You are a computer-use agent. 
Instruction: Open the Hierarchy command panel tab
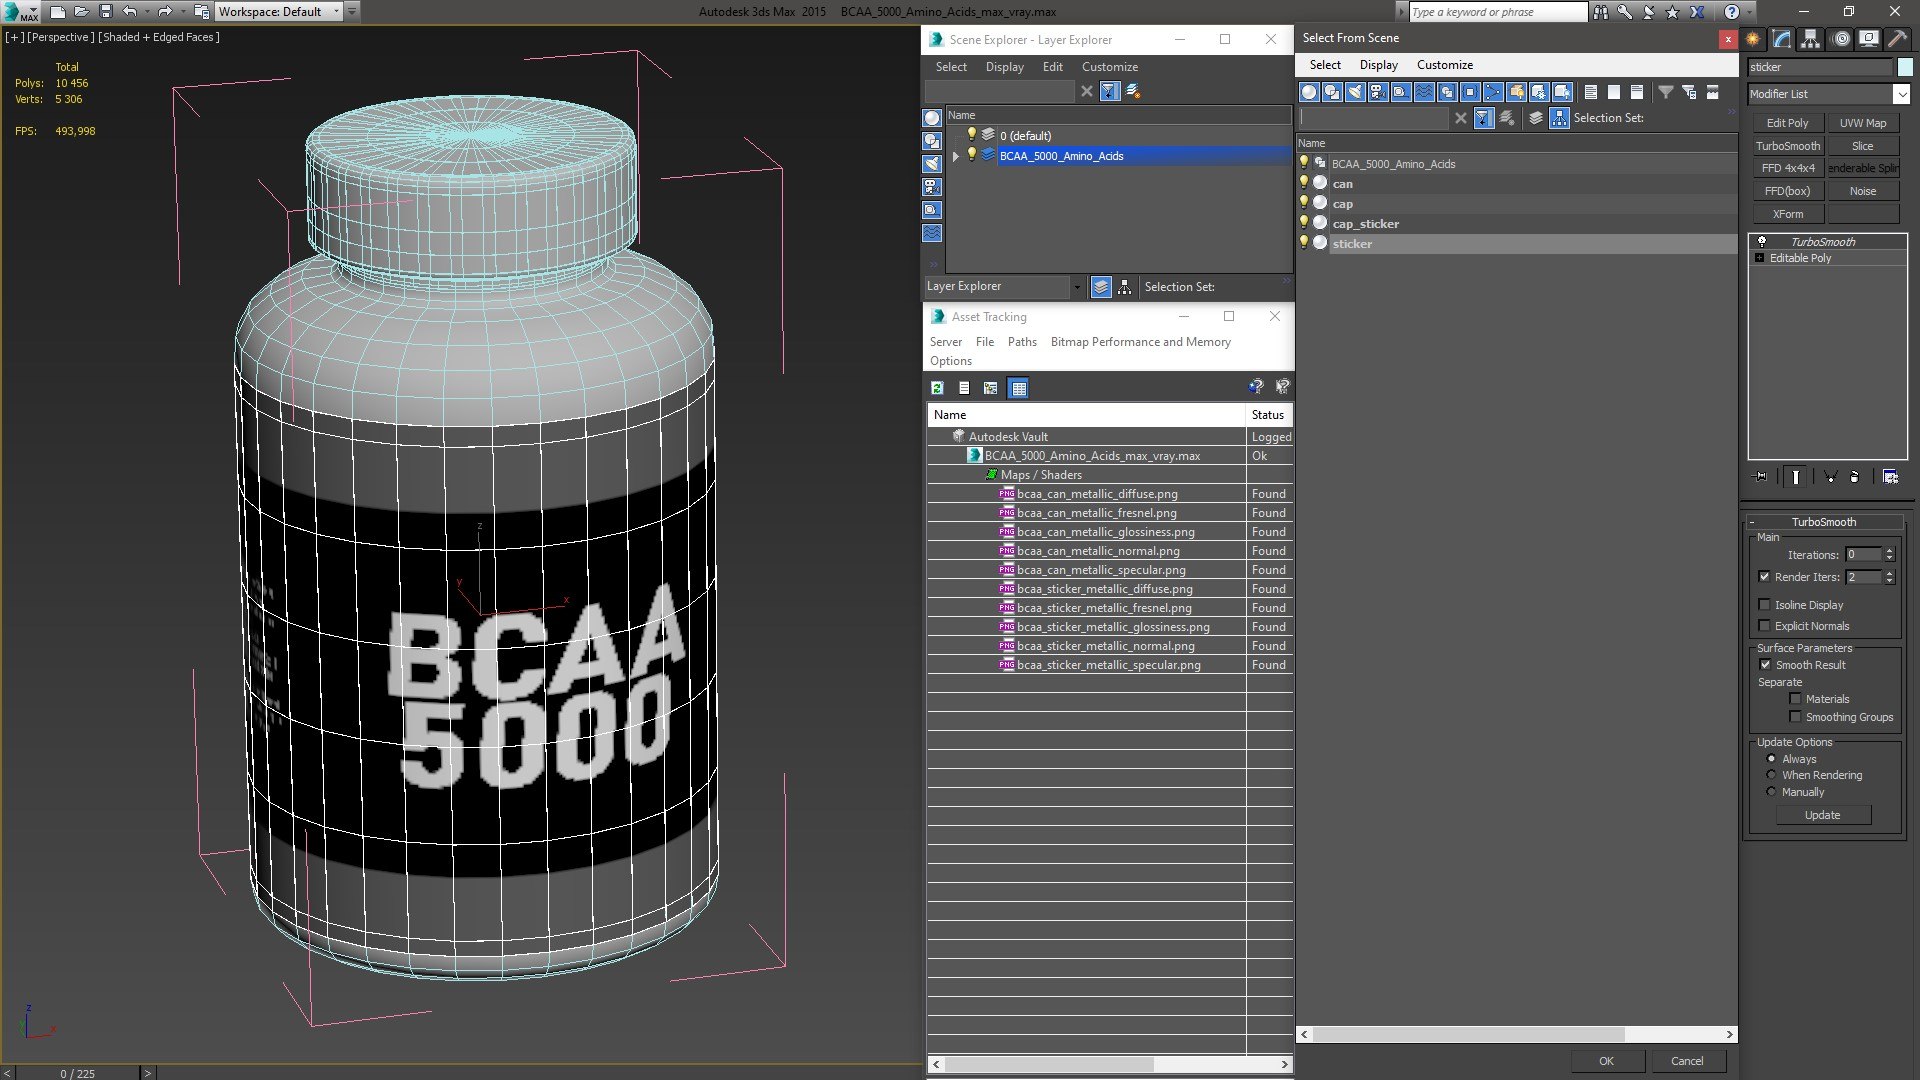[x=1810, y=39]
